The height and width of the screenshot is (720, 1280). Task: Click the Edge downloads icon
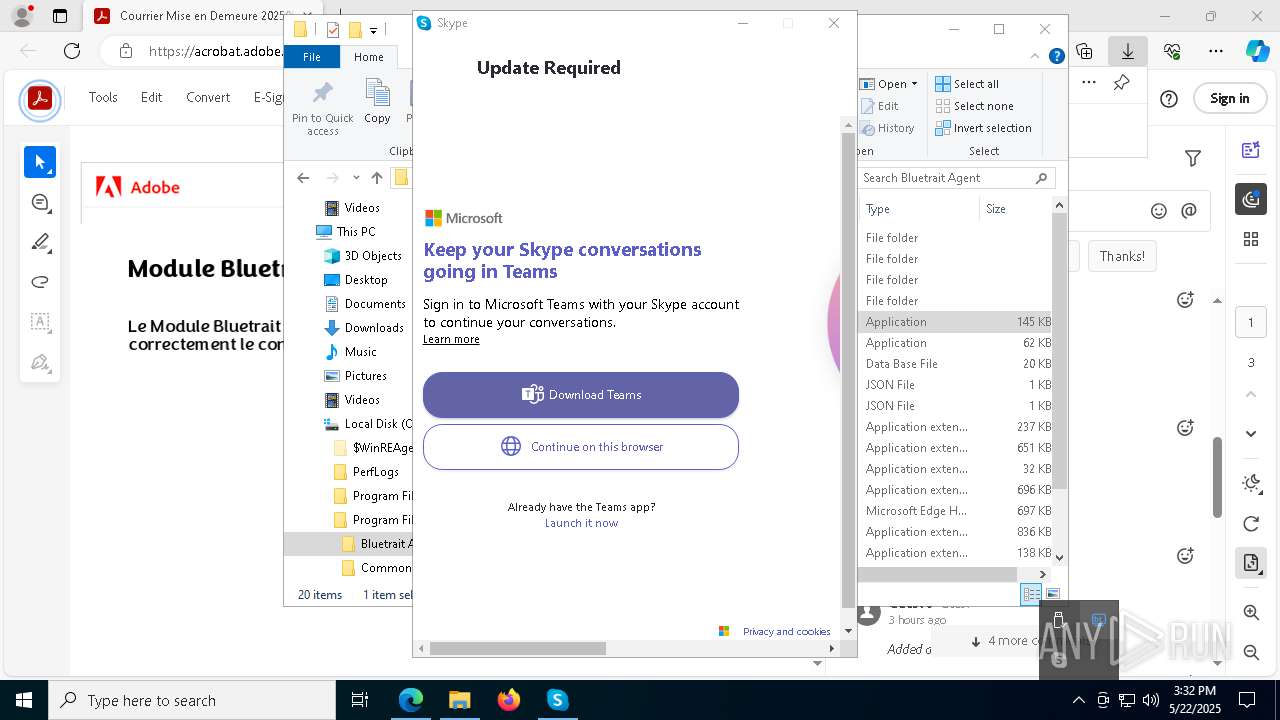(x=1128, y=51)
